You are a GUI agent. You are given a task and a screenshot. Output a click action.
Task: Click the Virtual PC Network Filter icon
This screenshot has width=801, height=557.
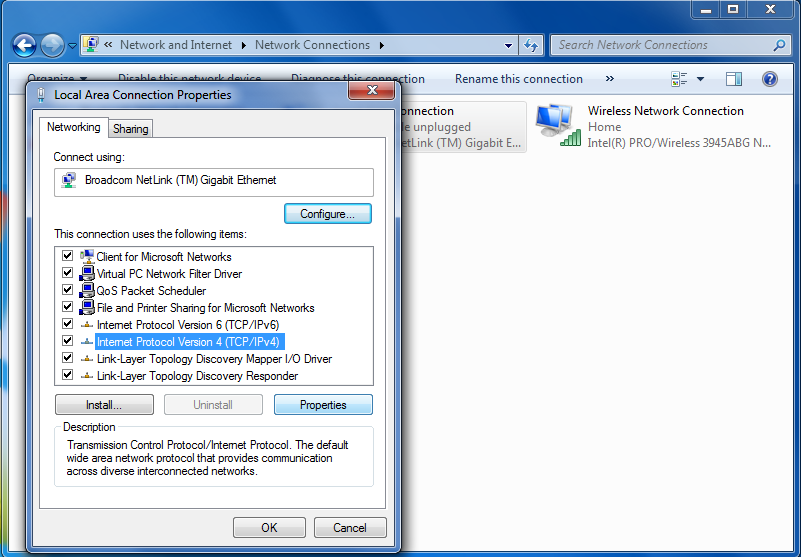(x=87, y=273)
